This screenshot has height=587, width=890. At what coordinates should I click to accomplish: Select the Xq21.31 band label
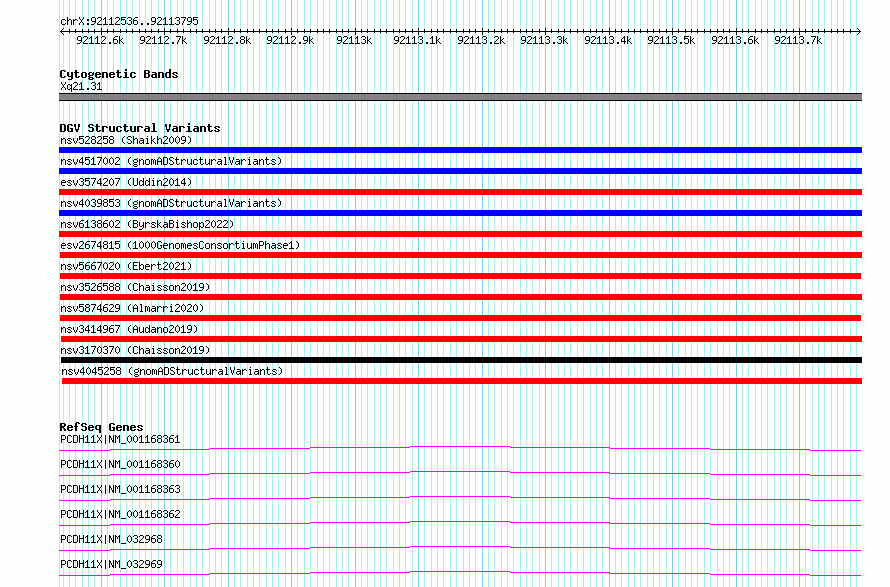click(81, 86)
